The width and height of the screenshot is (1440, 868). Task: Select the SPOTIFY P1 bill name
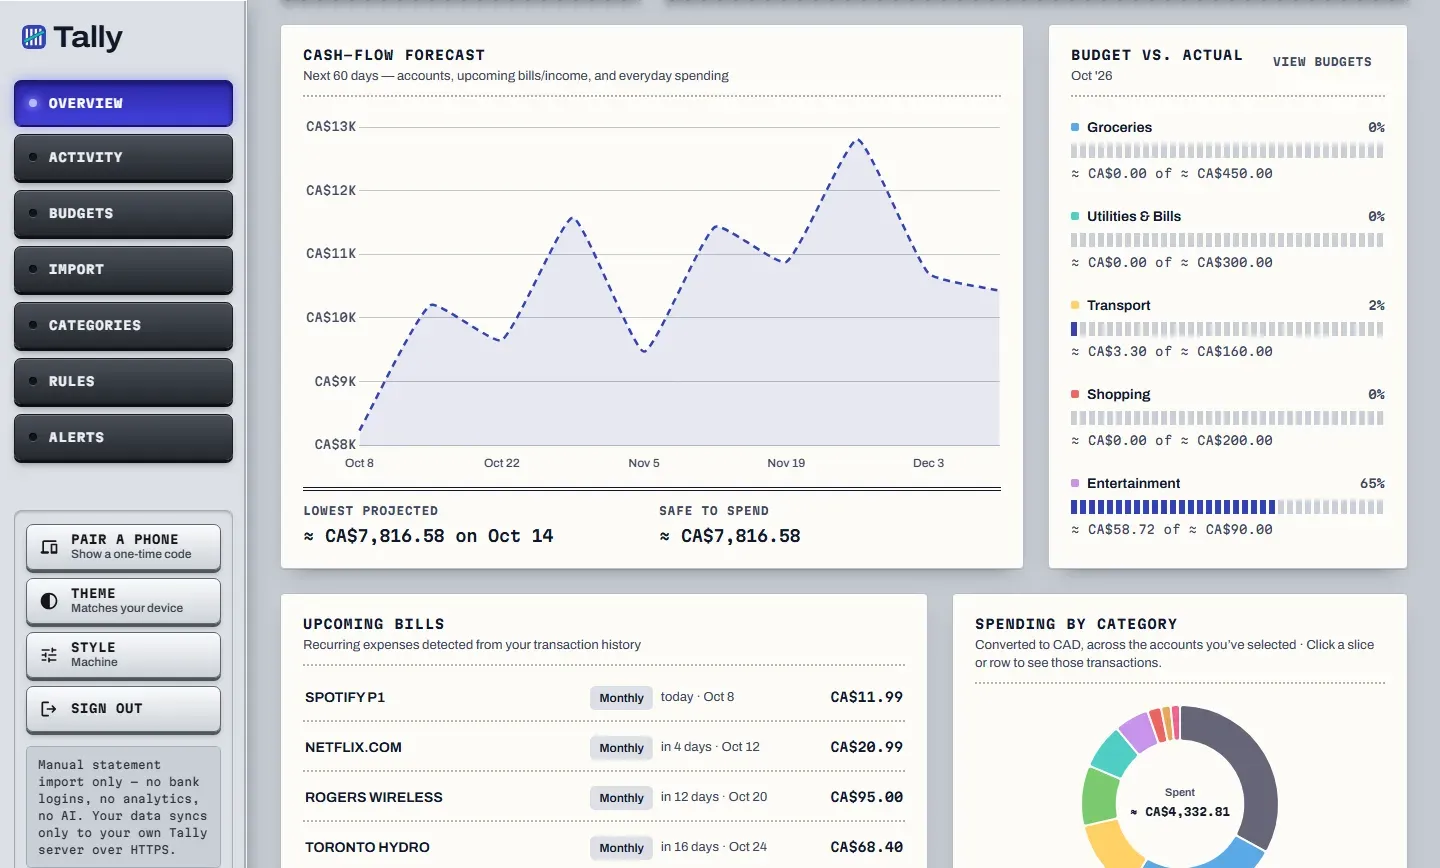(345, 697)
